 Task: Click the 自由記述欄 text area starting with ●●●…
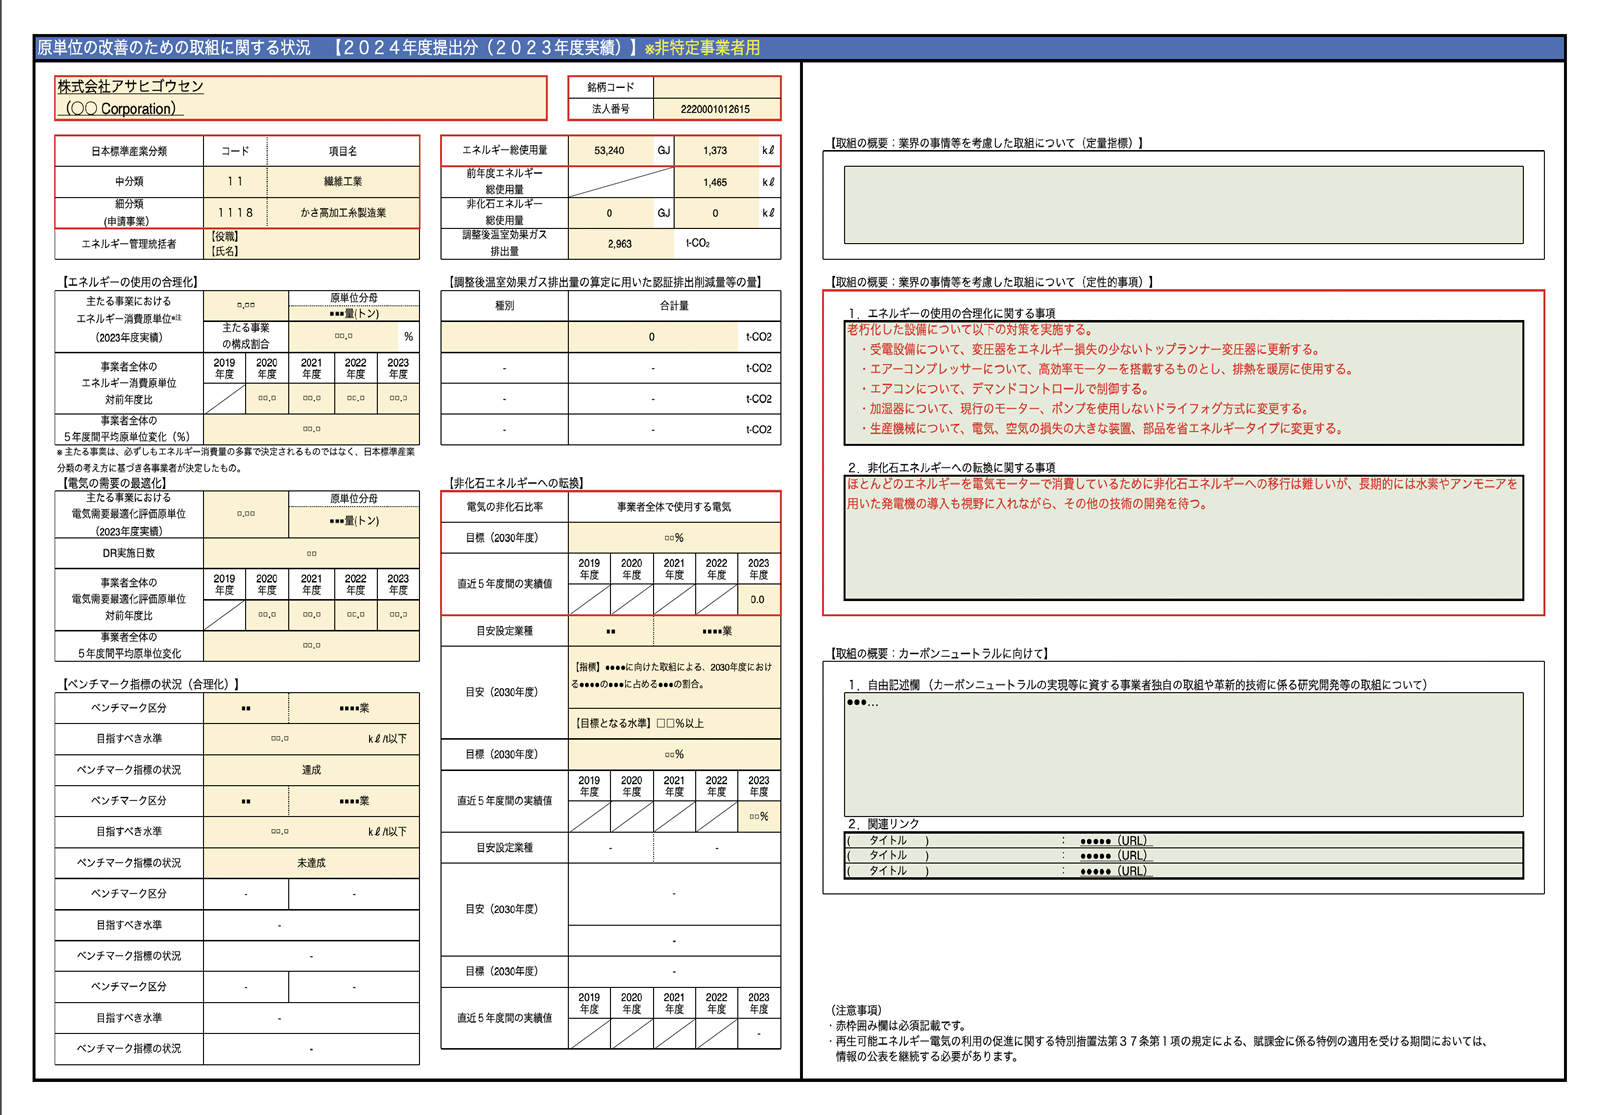(x=1183, y=754)
